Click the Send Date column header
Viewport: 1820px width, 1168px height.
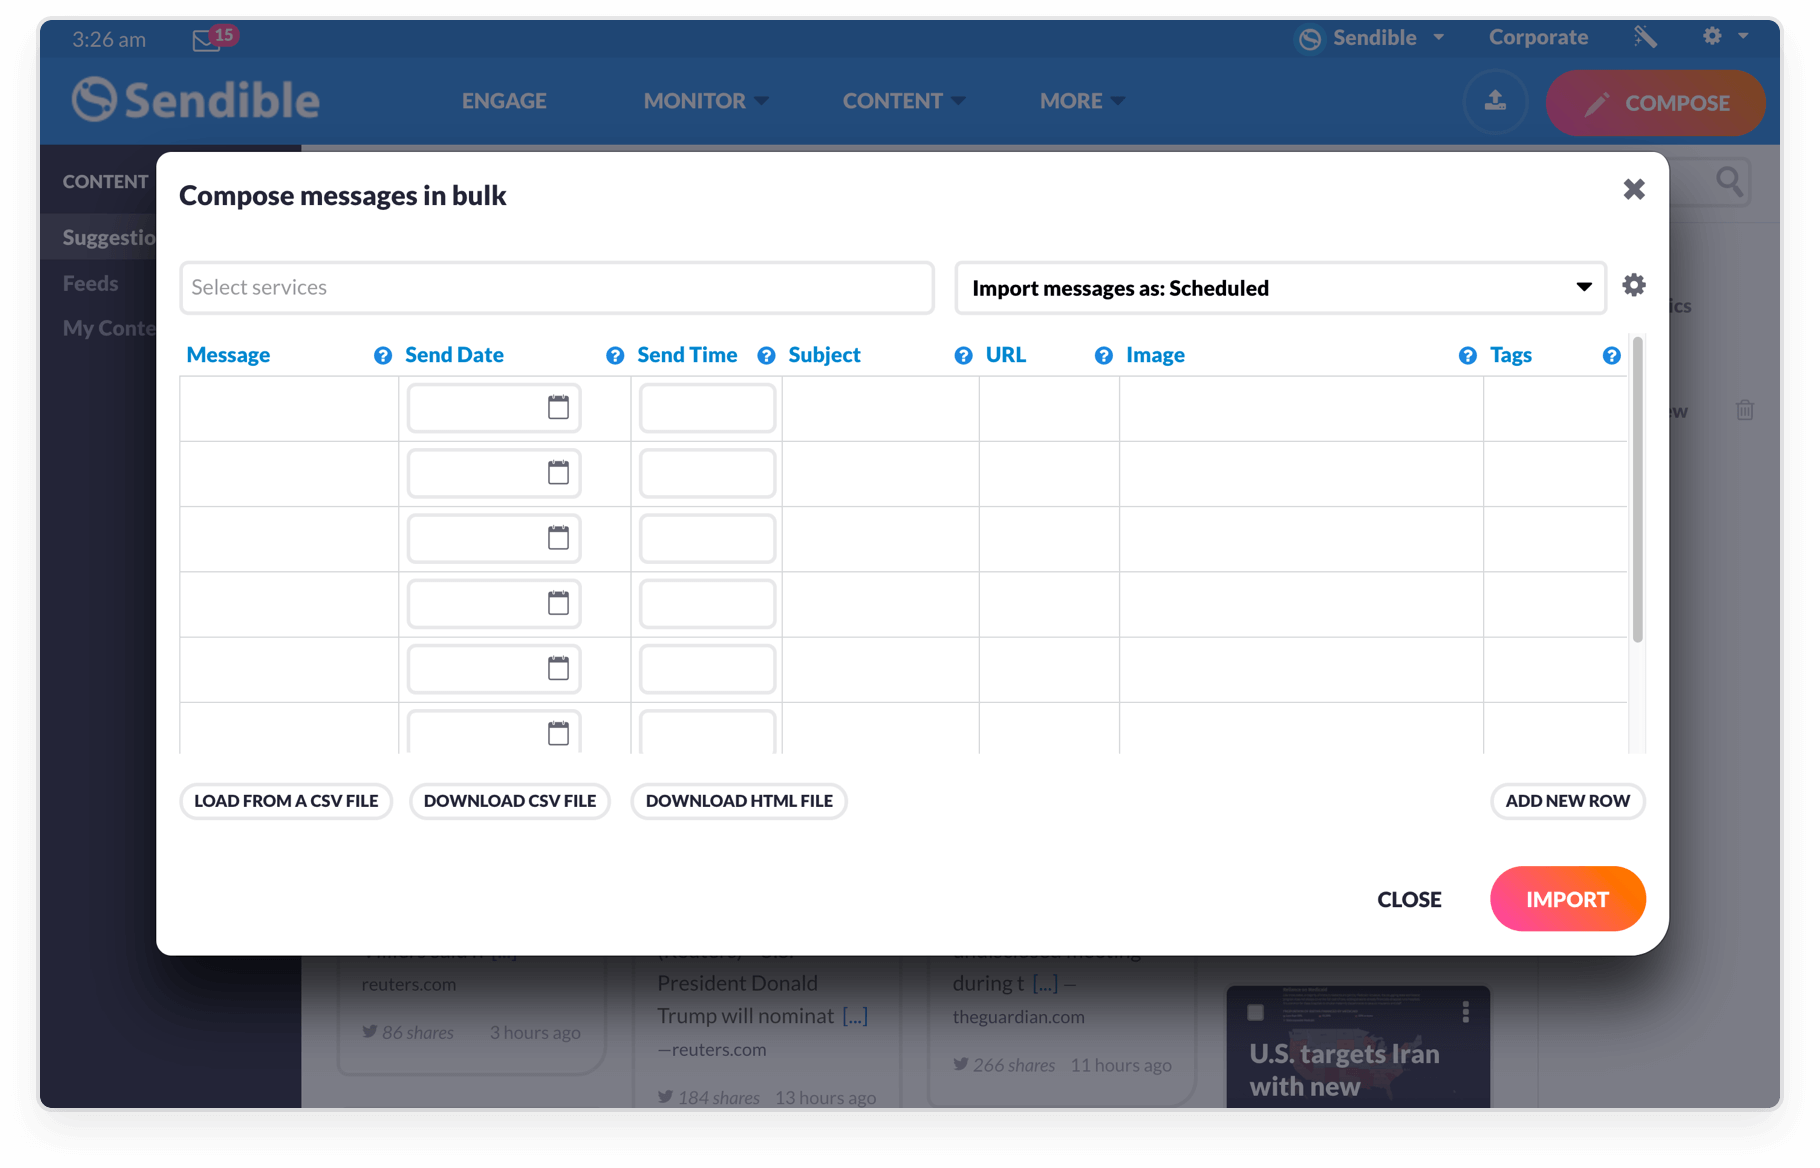point(454,355)
